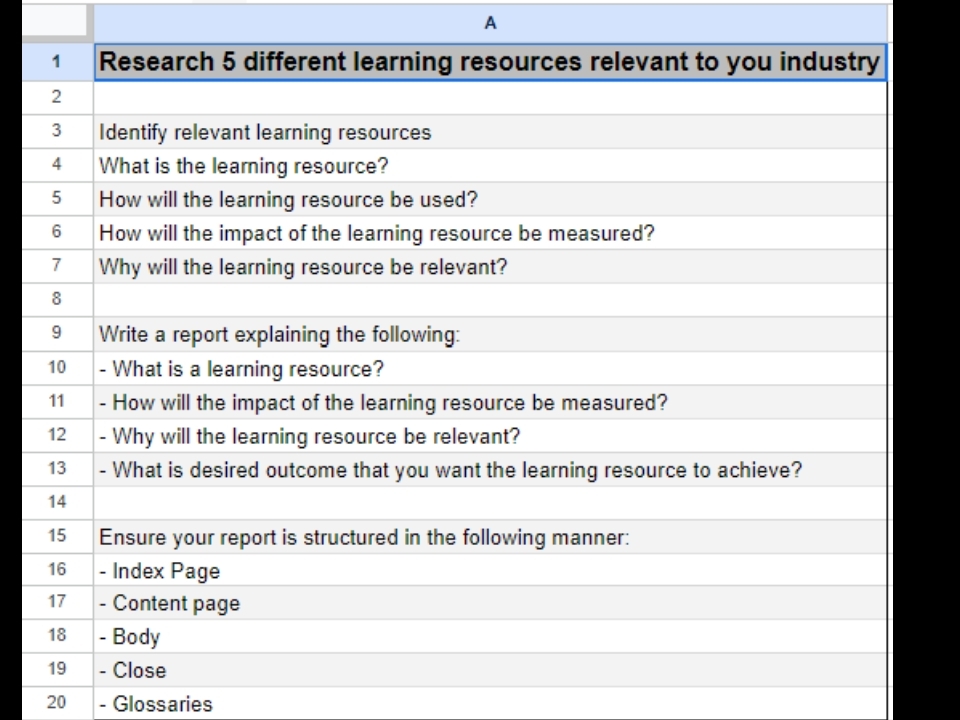Select the column A header

pyautogui.click(x=490, y=23)
